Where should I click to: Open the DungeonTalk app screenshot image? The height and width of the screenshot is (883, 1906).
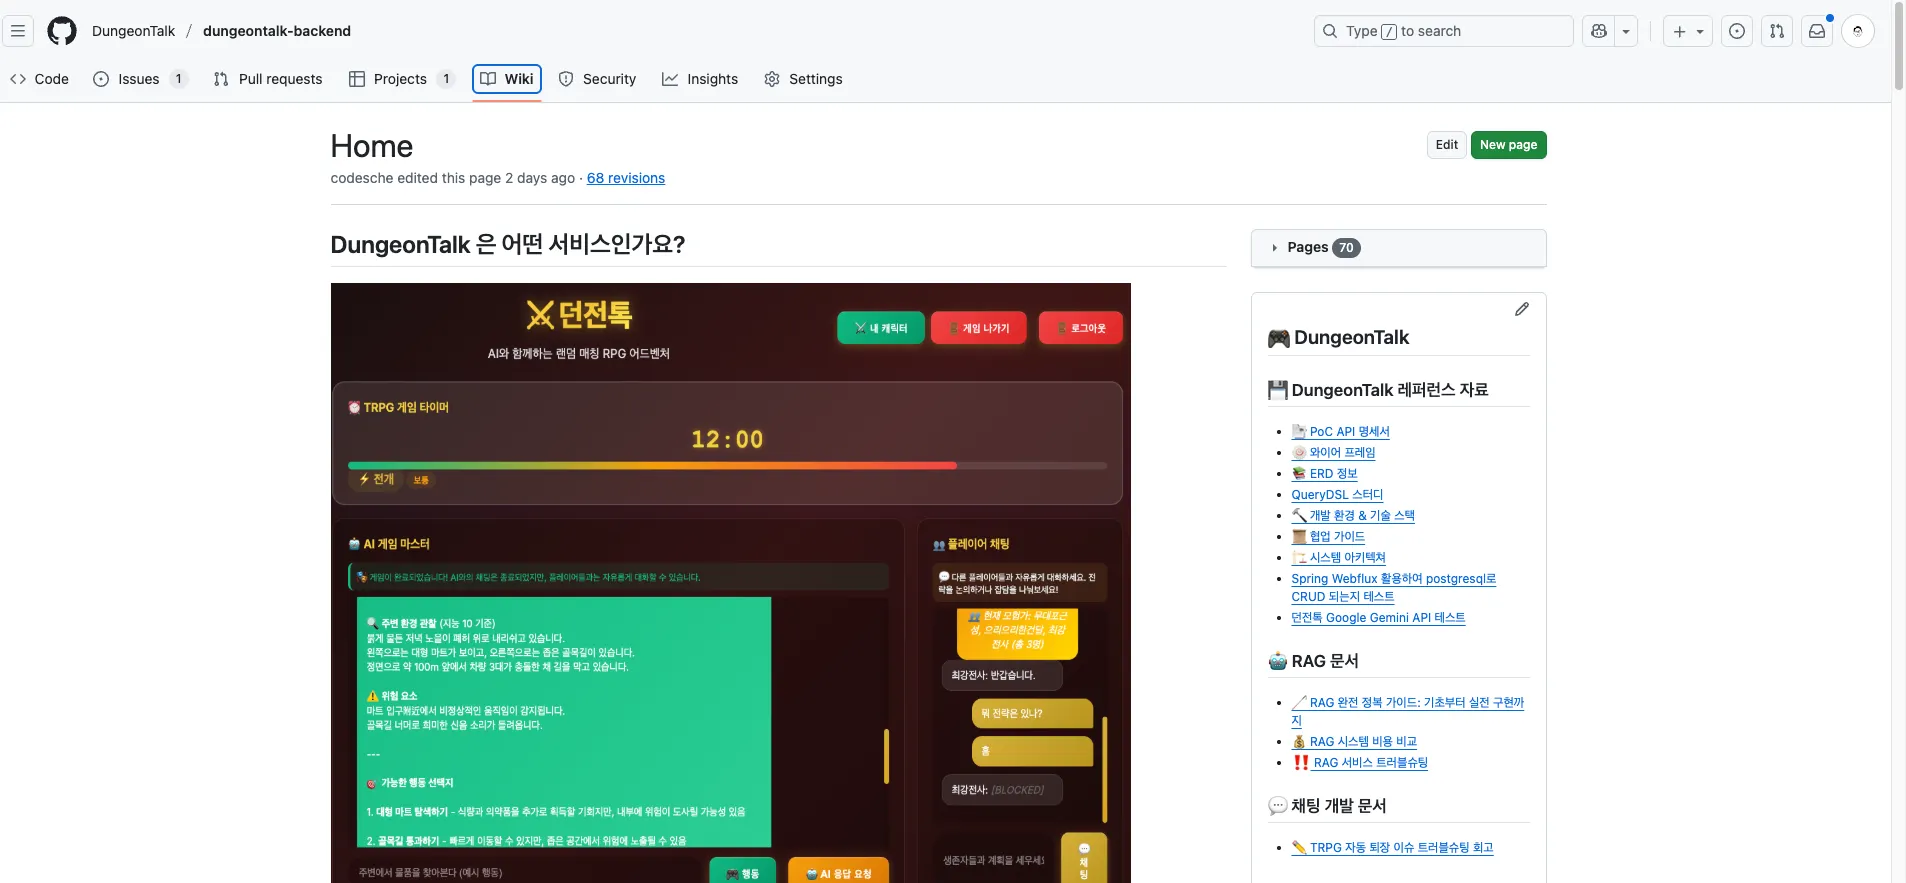[731, 583]
